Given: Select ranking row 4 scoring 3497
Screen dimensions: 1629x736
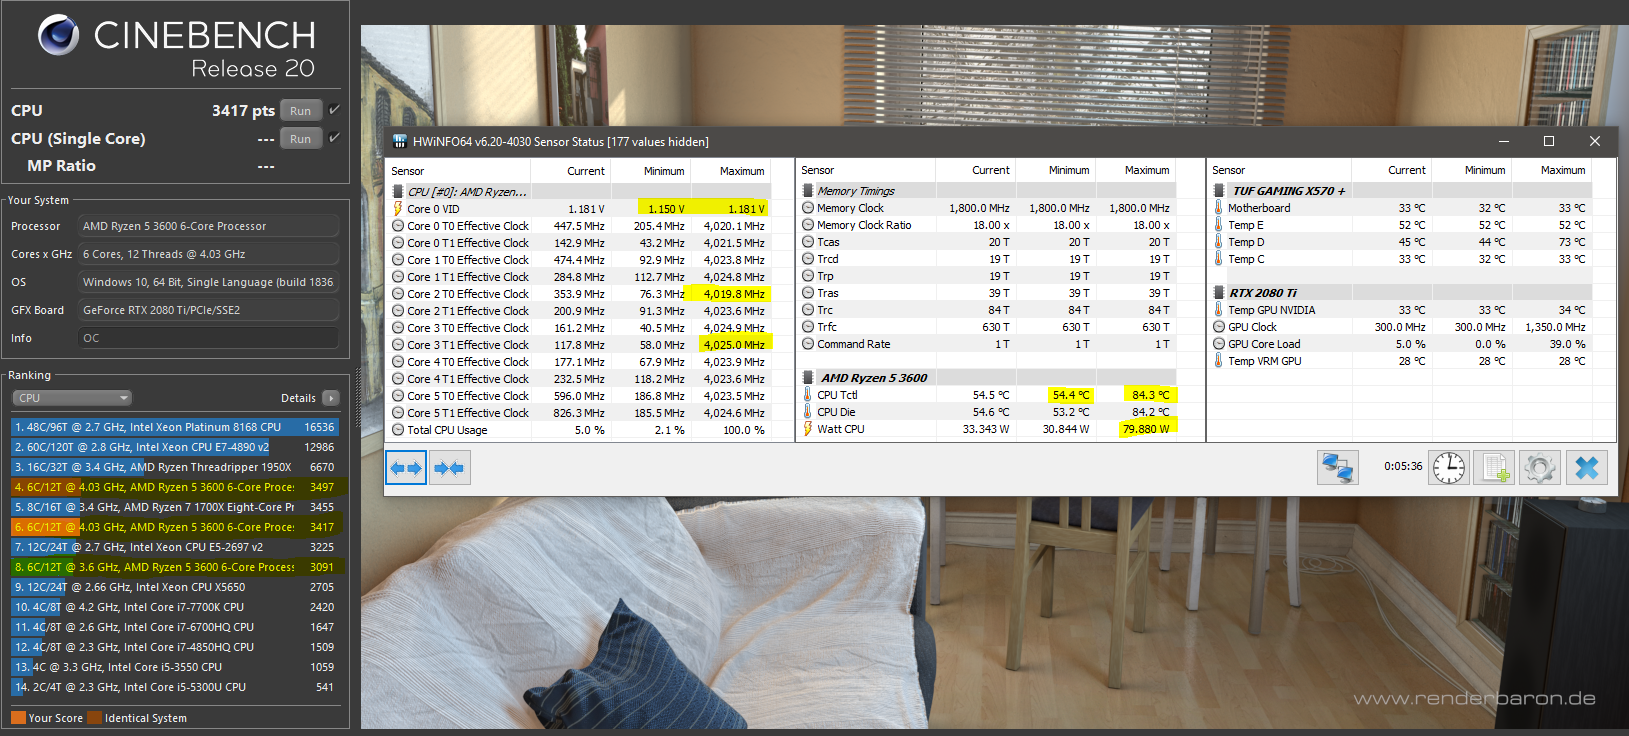Looking at the screenshot, I should pos(175,487).
